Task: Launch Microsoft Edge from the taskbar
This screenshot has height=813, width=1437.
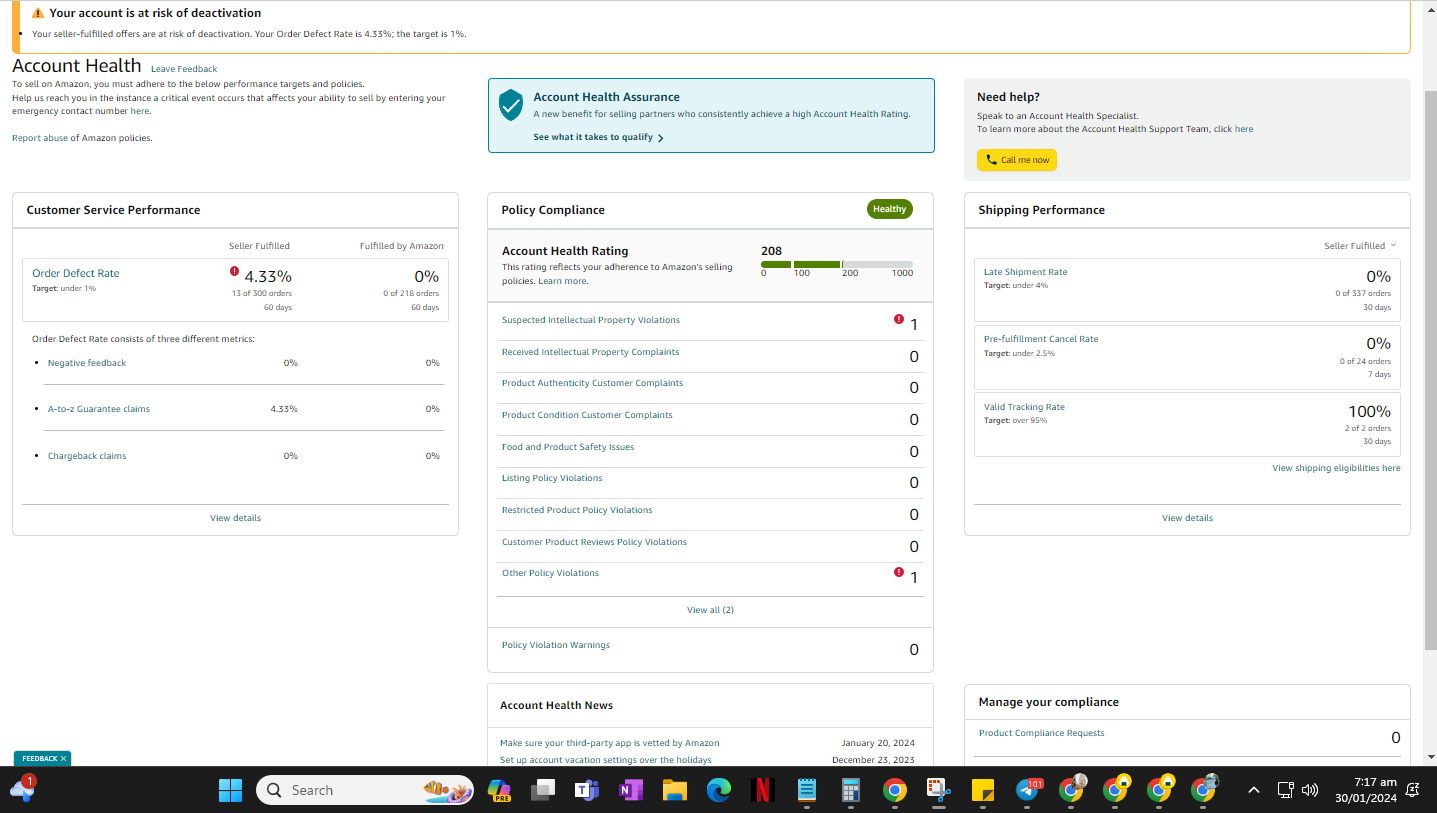Action: point(718,790)
